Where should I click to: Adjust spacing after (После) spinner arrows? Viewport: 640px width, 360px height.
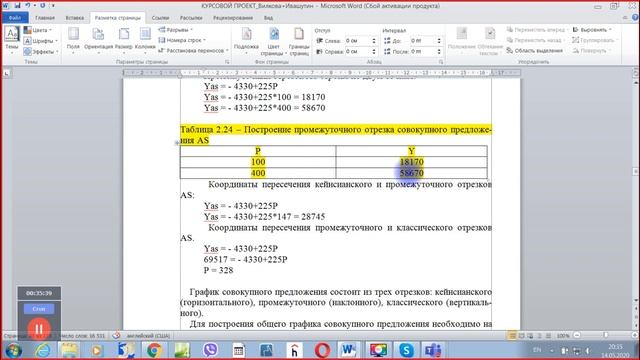[x=439, y=51]
